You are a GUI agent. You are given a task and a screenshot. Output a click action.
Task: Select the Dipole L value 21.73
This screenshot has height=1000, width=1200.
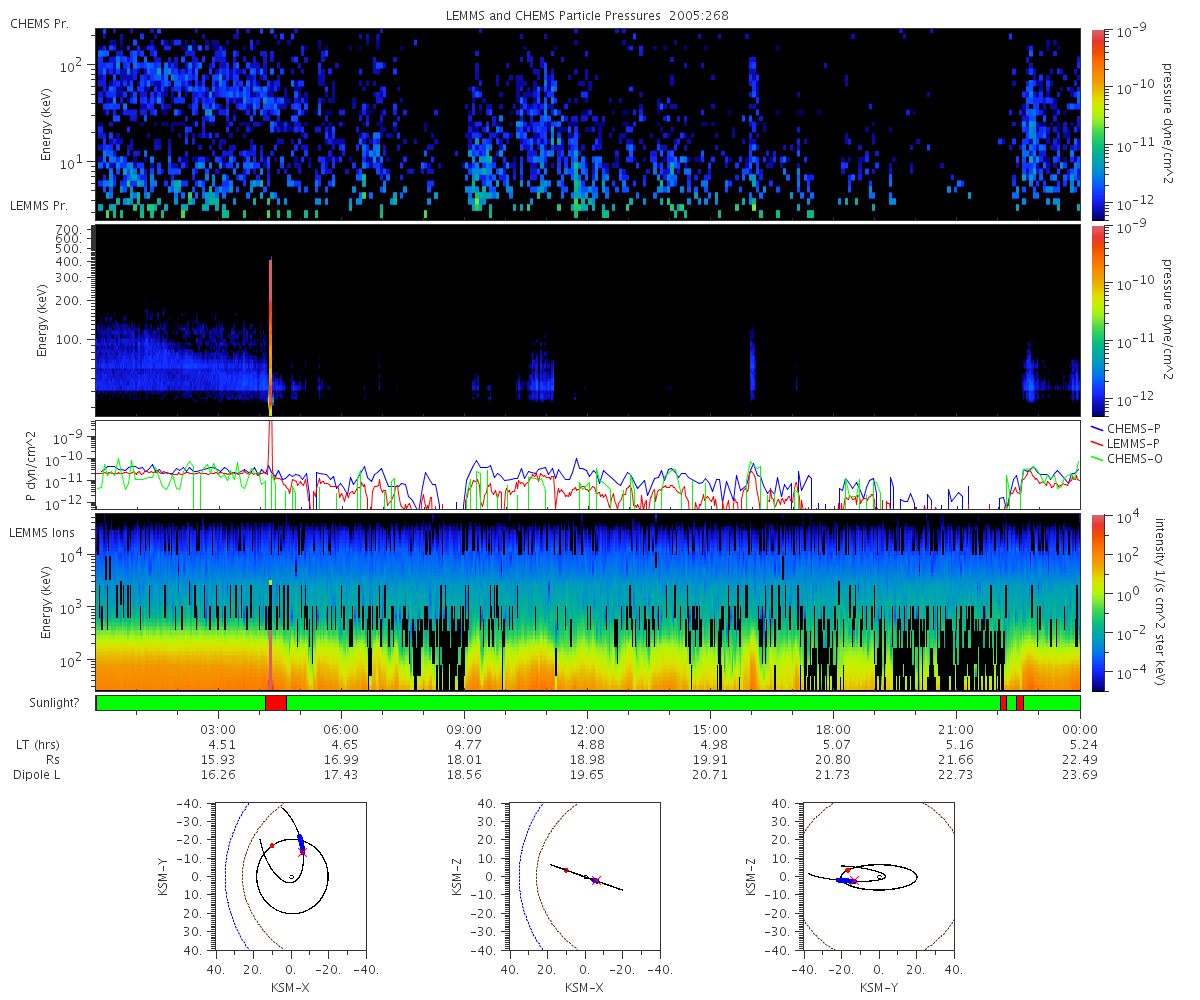833,775
